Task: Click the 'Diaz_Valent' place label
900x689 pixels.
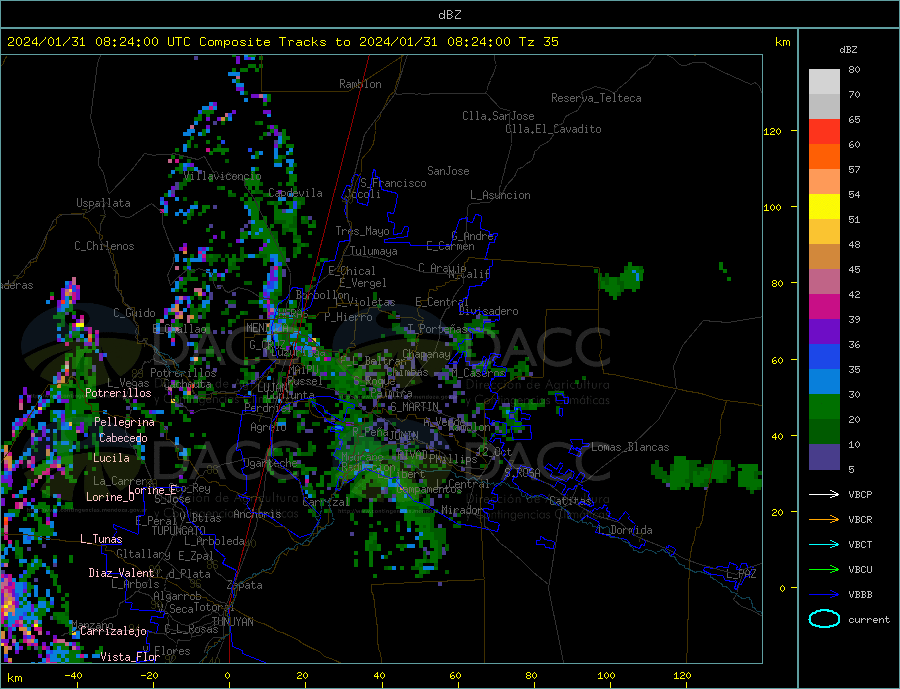Action: point(121,573)
